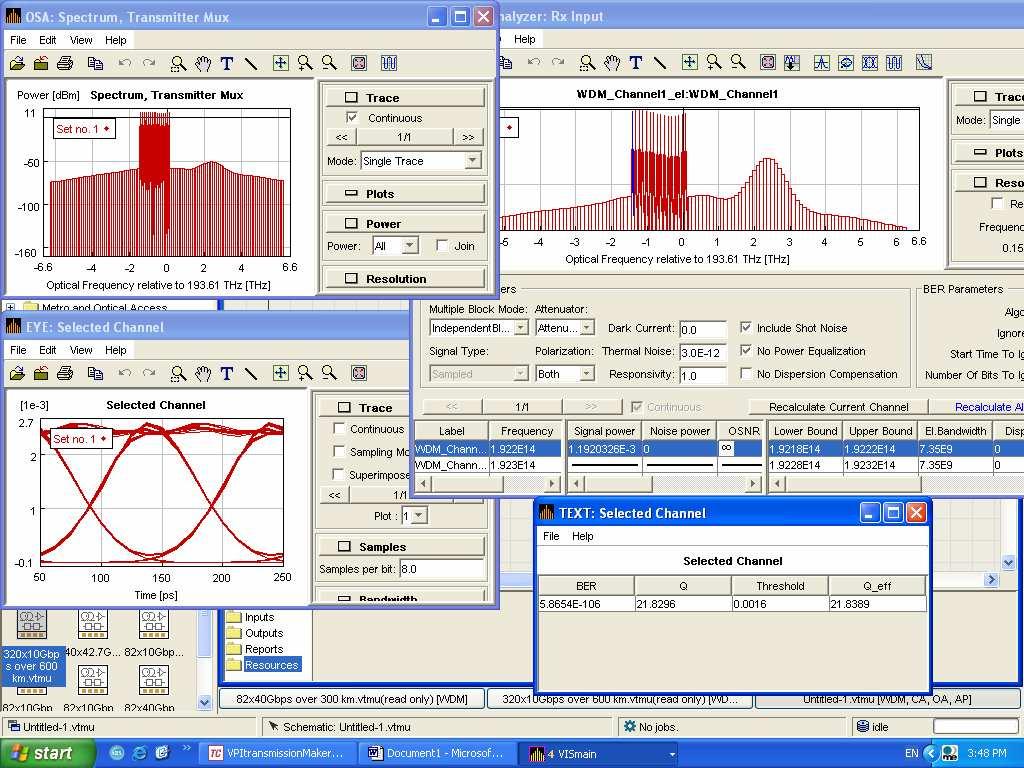
Task: Click Thermal Noise input field
Action: click(703, 353)
